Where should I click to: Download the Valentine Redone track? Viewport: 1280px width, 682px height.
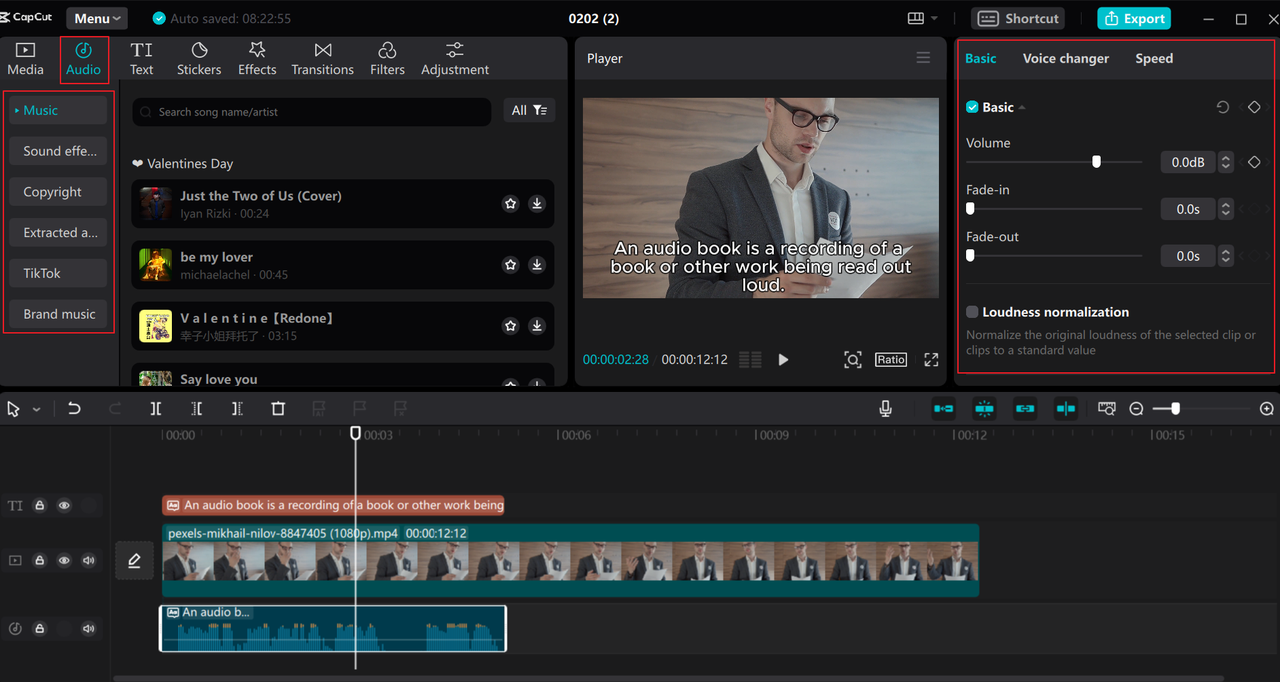(x=537, y=326)
